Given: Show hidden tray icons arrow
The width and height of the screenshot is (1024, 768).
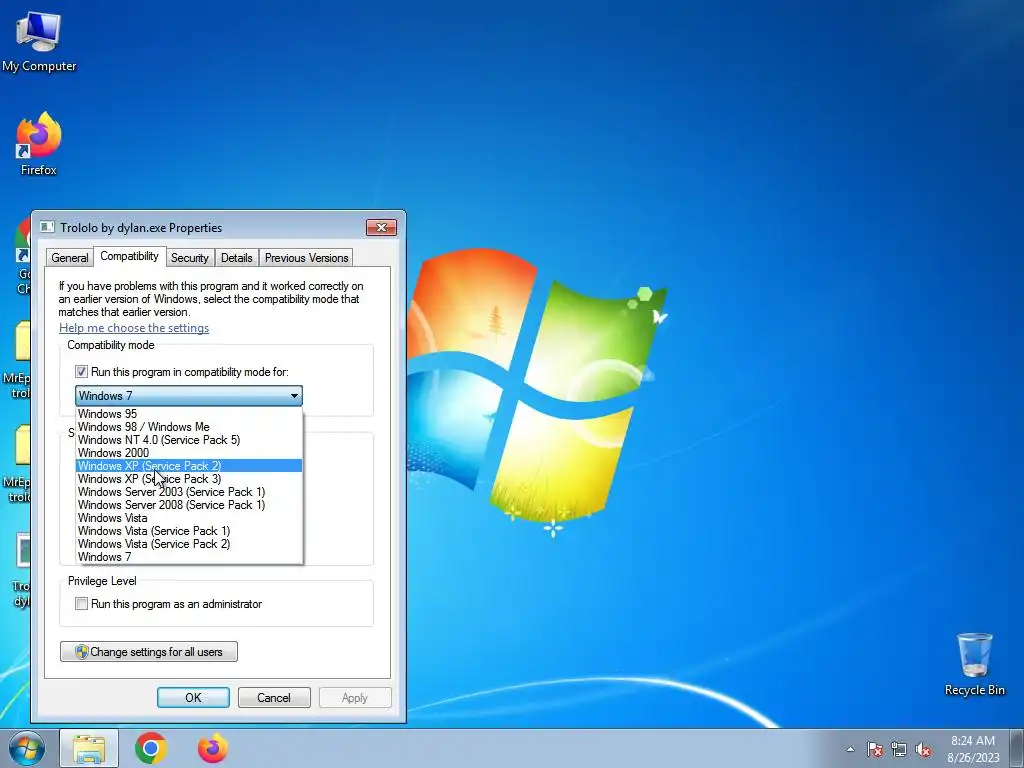Looking at the screenshot, I should (x=850, y=750).
